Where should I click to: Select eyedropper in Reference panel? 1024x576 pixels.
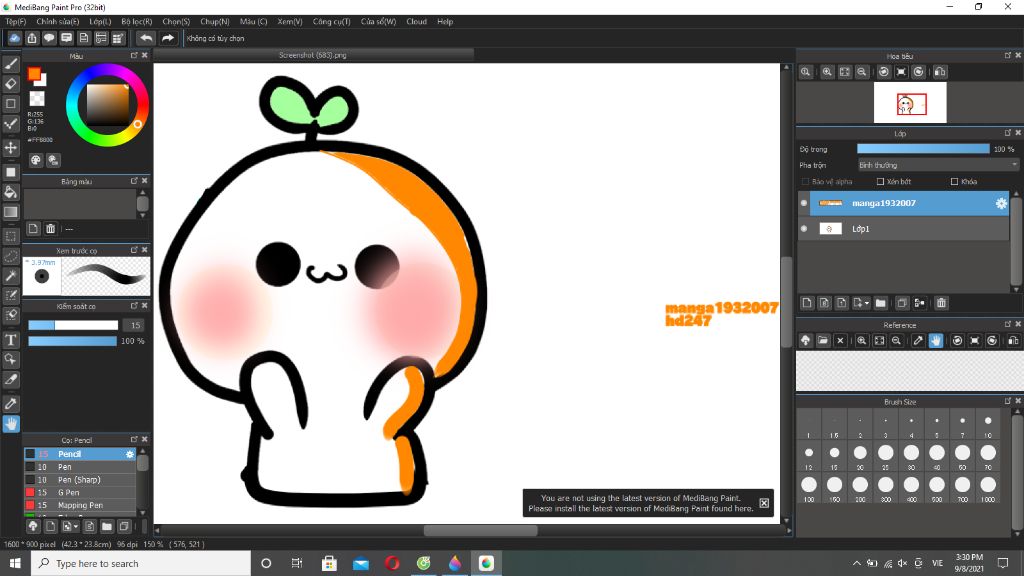point(918,340)
